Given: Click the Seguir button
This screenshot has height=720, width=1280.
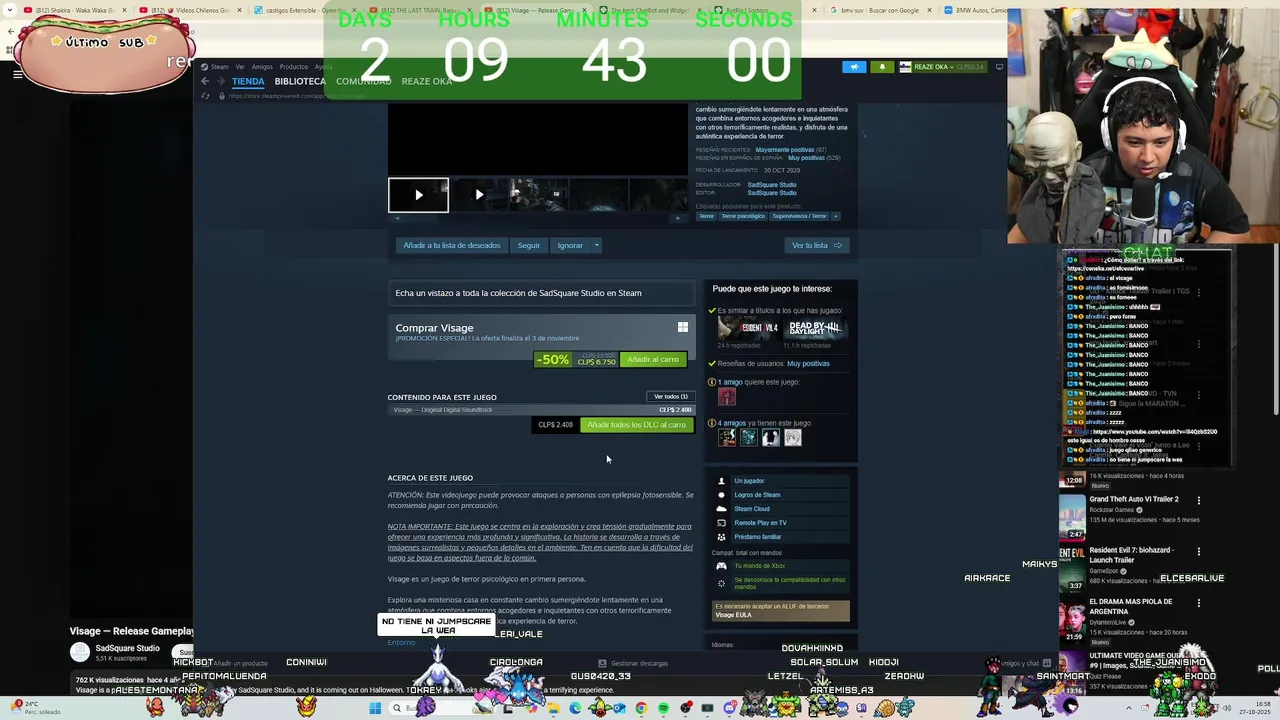Looking at the screenshot, I should (529, 245).
